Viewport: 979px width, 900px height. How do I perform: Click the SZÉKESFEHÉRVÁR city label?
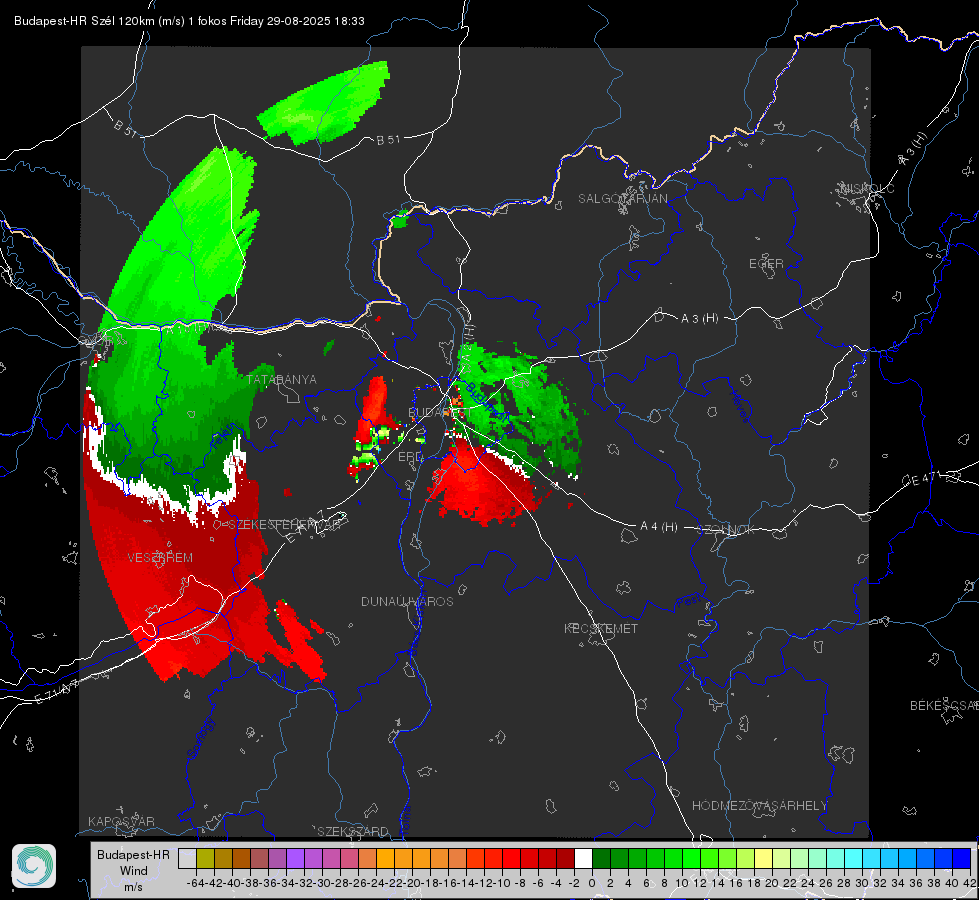pos(285,525)
